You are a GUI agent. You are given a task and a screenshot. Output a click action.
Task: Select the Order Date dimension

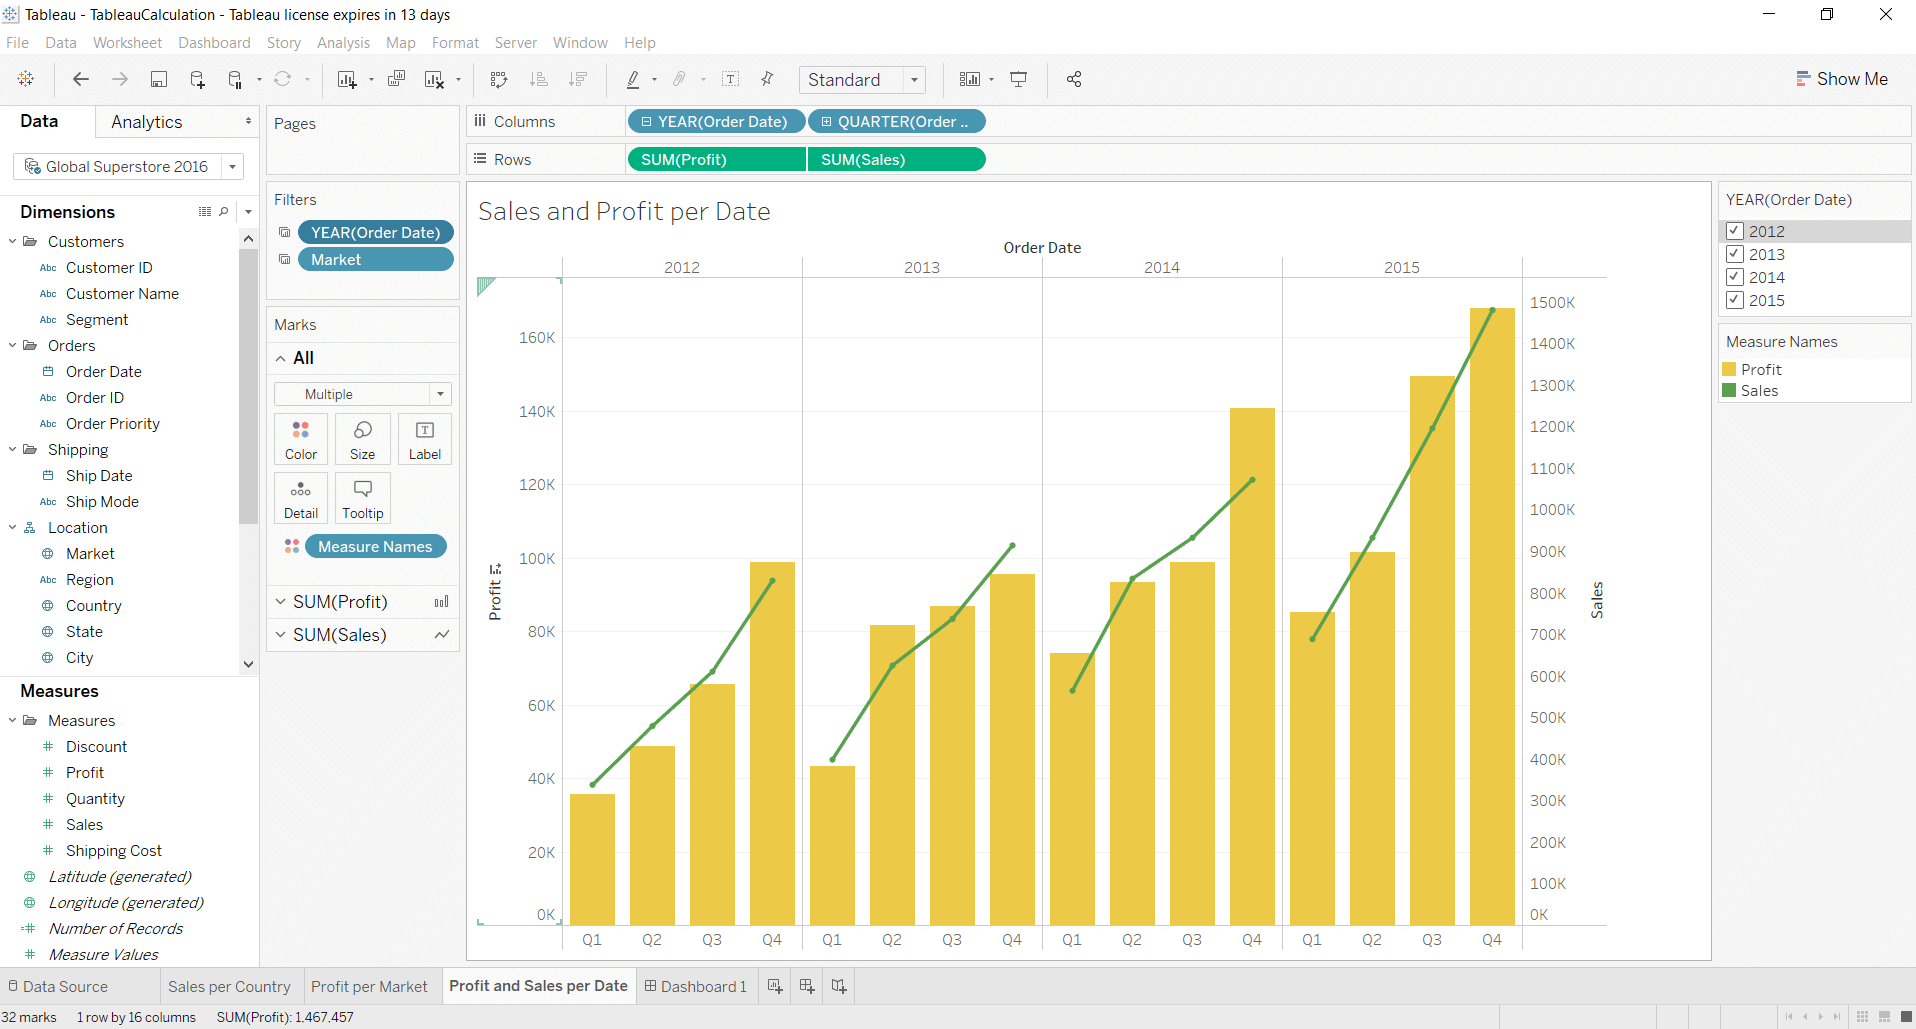click(104, 371)
